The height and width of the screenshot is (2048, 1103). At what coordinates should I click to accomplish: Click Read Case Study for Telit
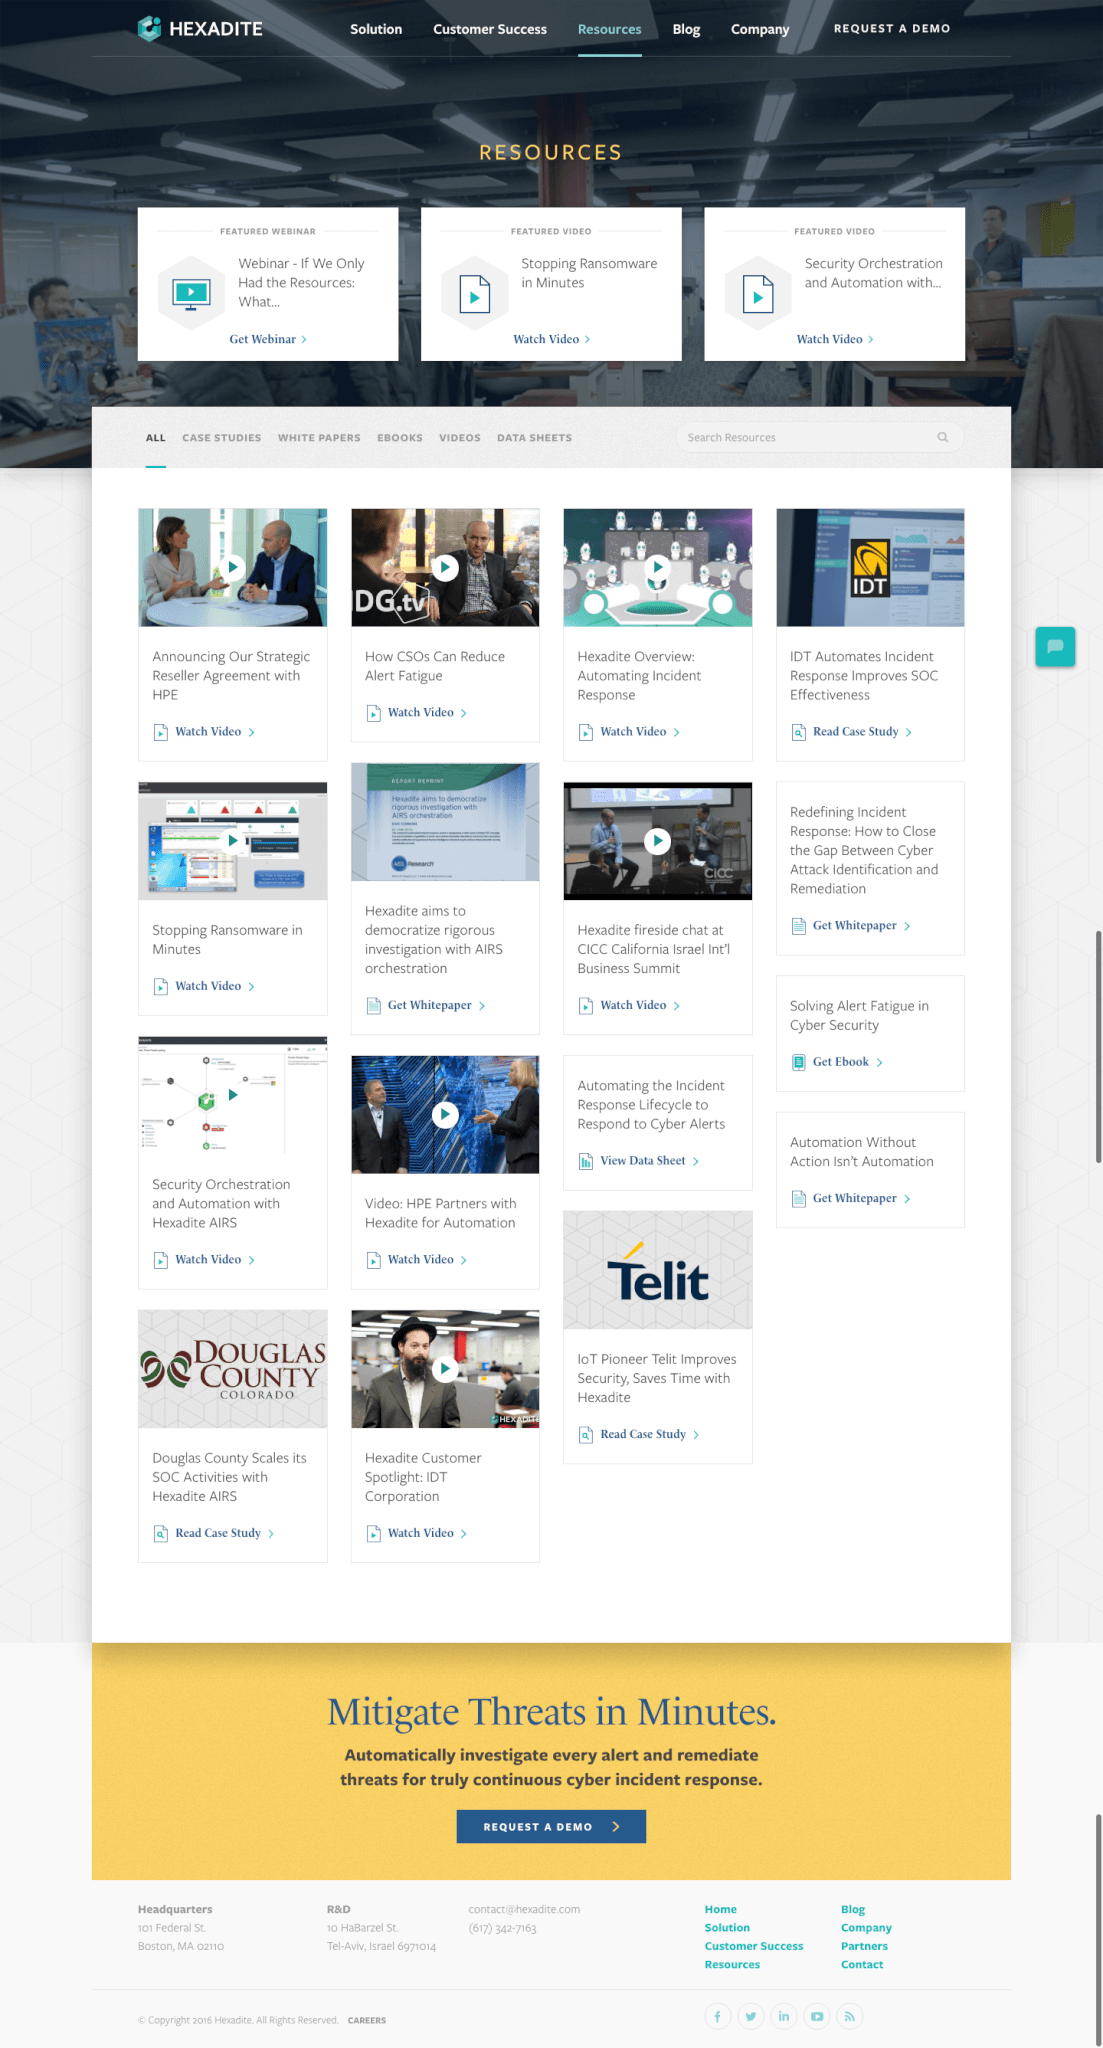(649, 1434)
